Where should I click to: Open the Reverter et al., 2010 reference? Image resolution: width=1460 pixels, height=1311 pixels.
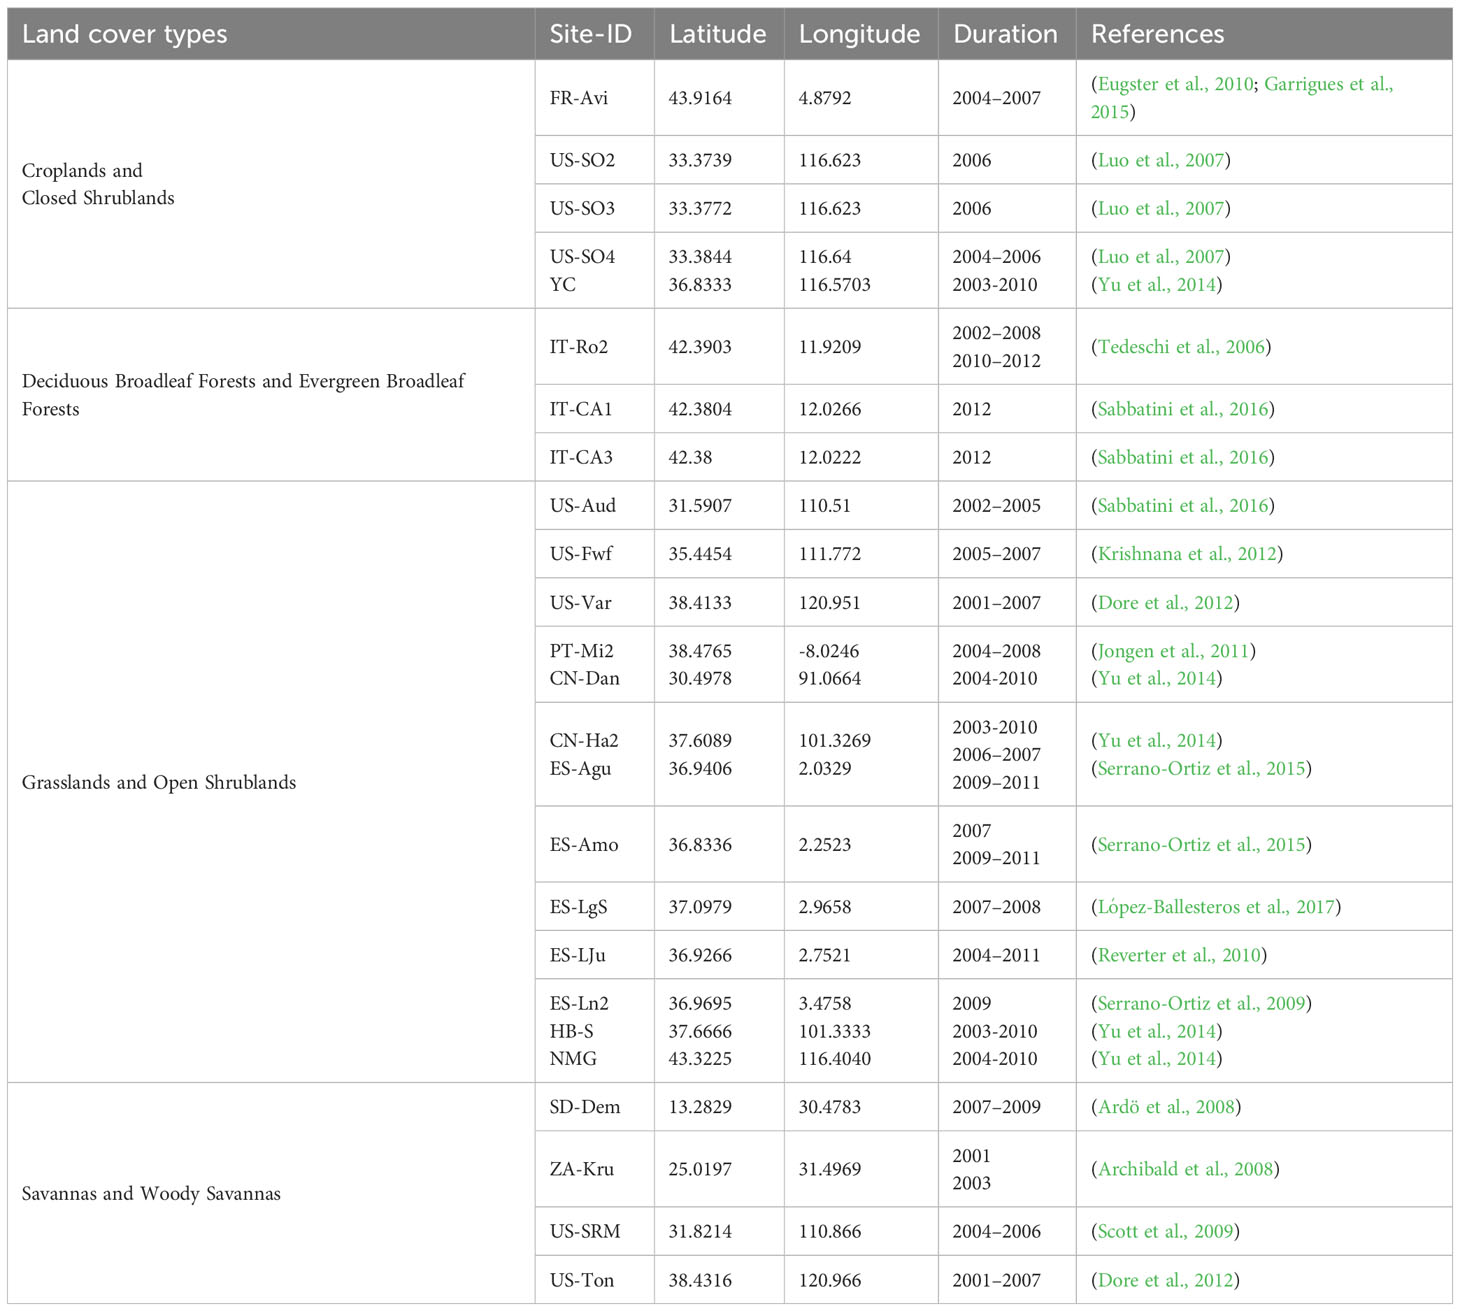(x=1179, y=955)
